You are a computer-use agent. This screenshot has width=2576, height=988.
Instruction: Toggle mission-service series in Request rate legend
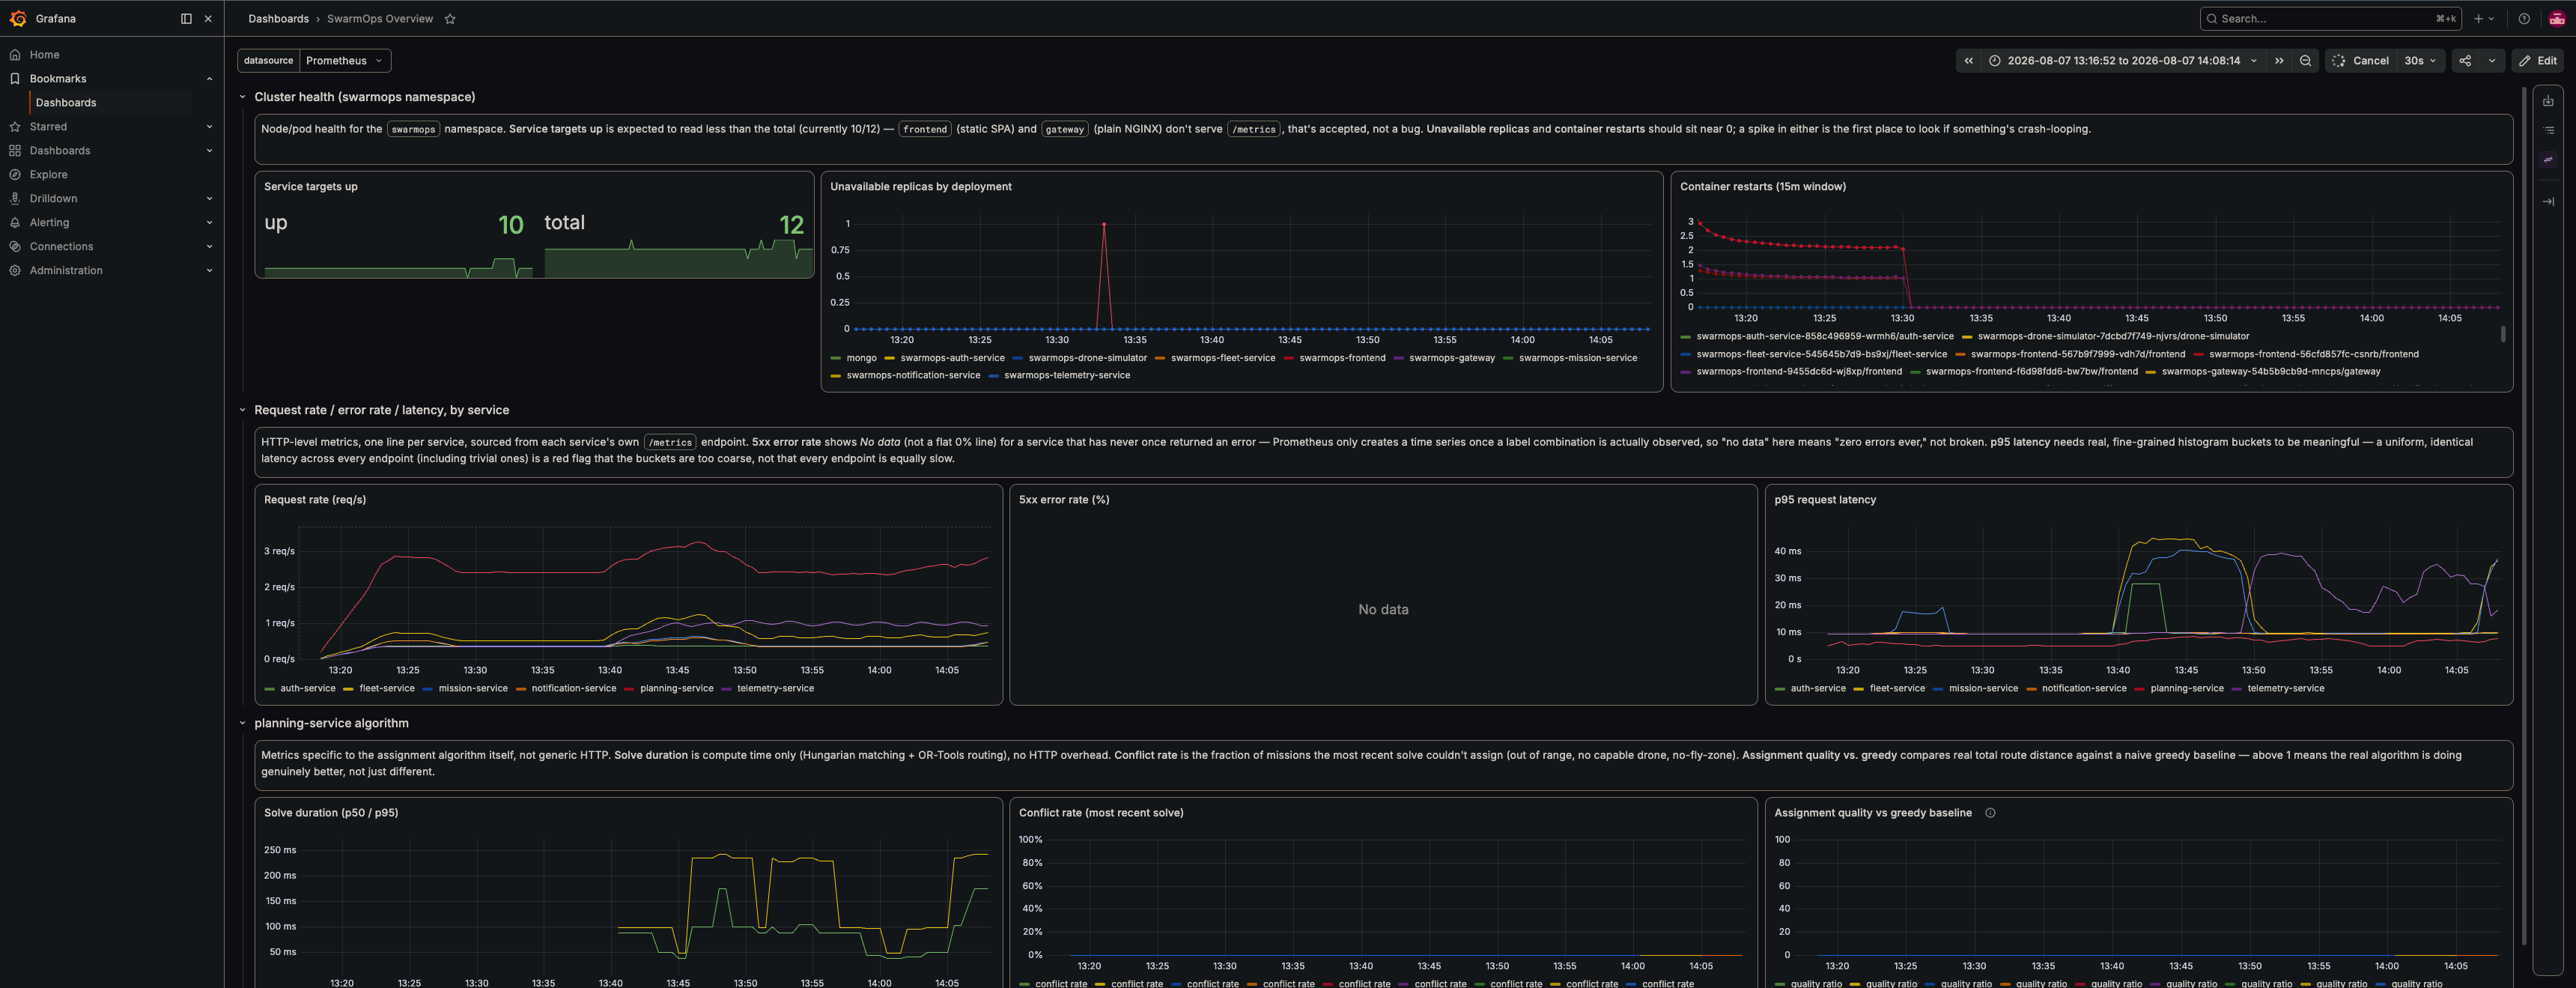pyautogui.click(x=473, y=688)
